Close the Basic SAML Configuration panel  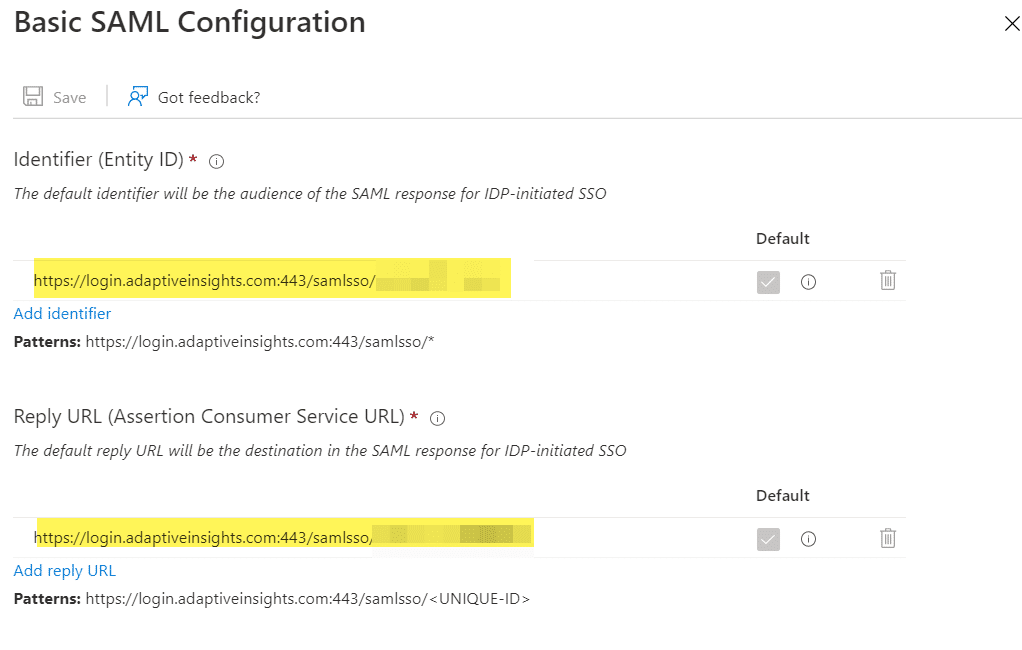pos(1011,24)
